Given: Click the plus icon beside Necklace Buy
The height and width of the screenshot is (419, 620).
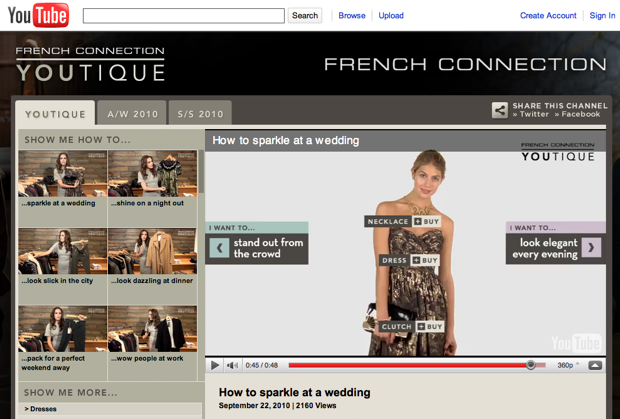Looking at the screenshot, I should click(x=418, y=222).
